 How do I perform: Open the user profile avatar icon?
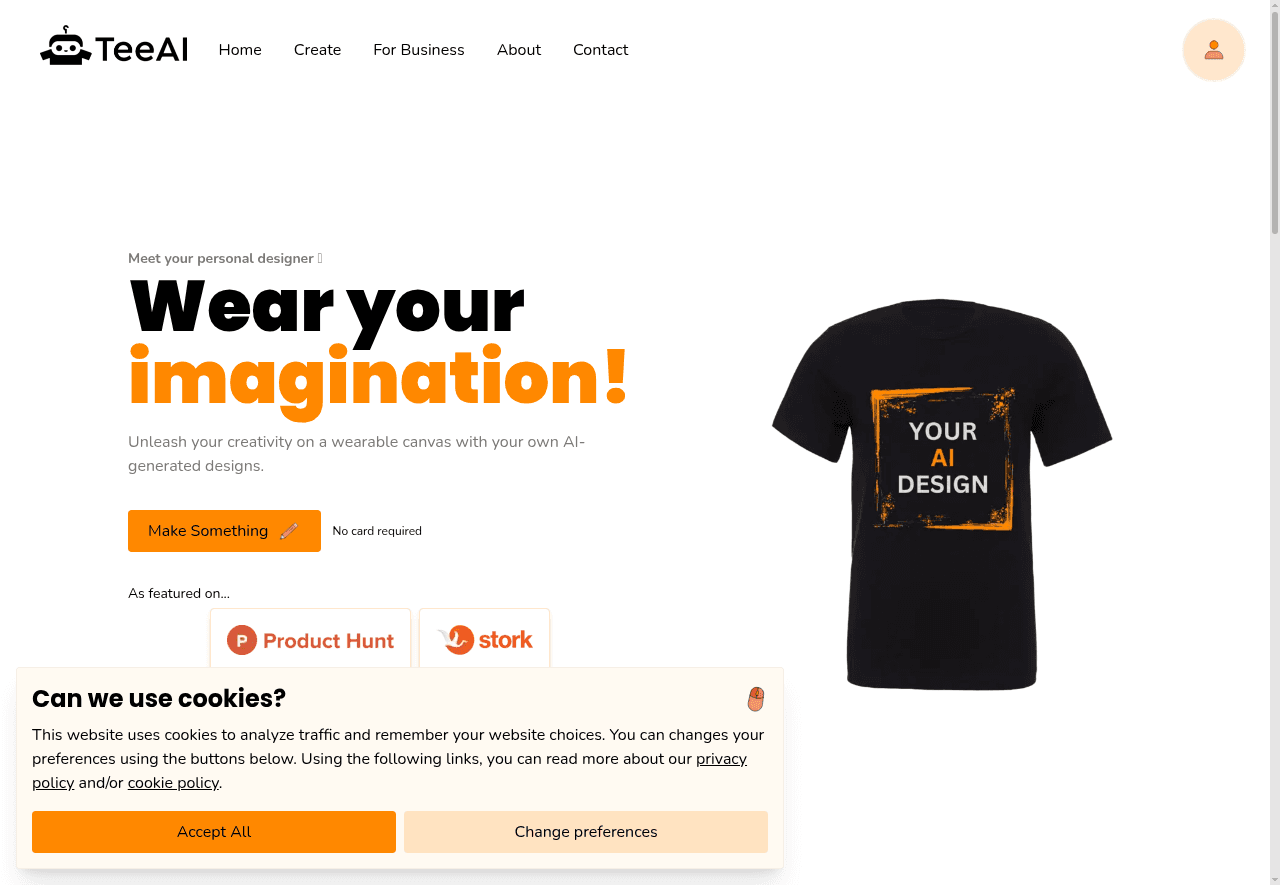1213,50
